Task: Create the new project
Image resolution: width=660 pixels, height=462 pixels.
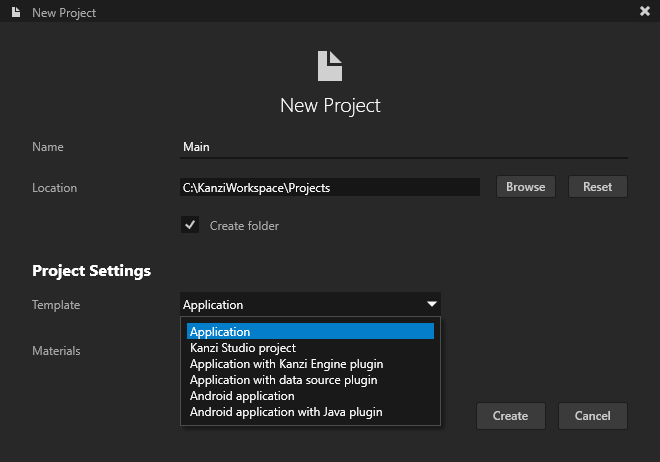Action: tap(511, 416)
